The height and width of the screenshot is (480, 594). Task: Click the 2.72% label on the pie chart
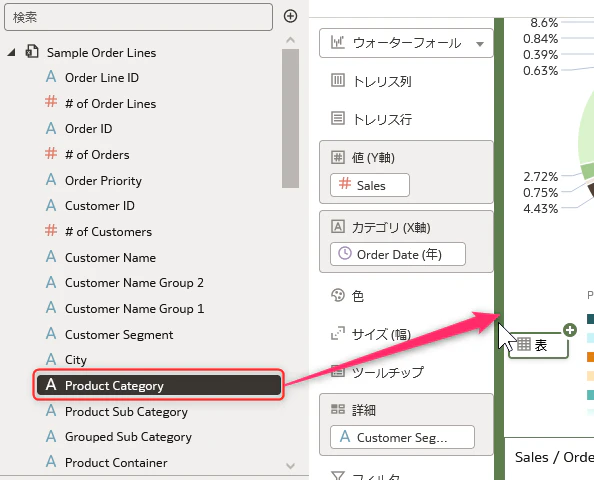541,177
